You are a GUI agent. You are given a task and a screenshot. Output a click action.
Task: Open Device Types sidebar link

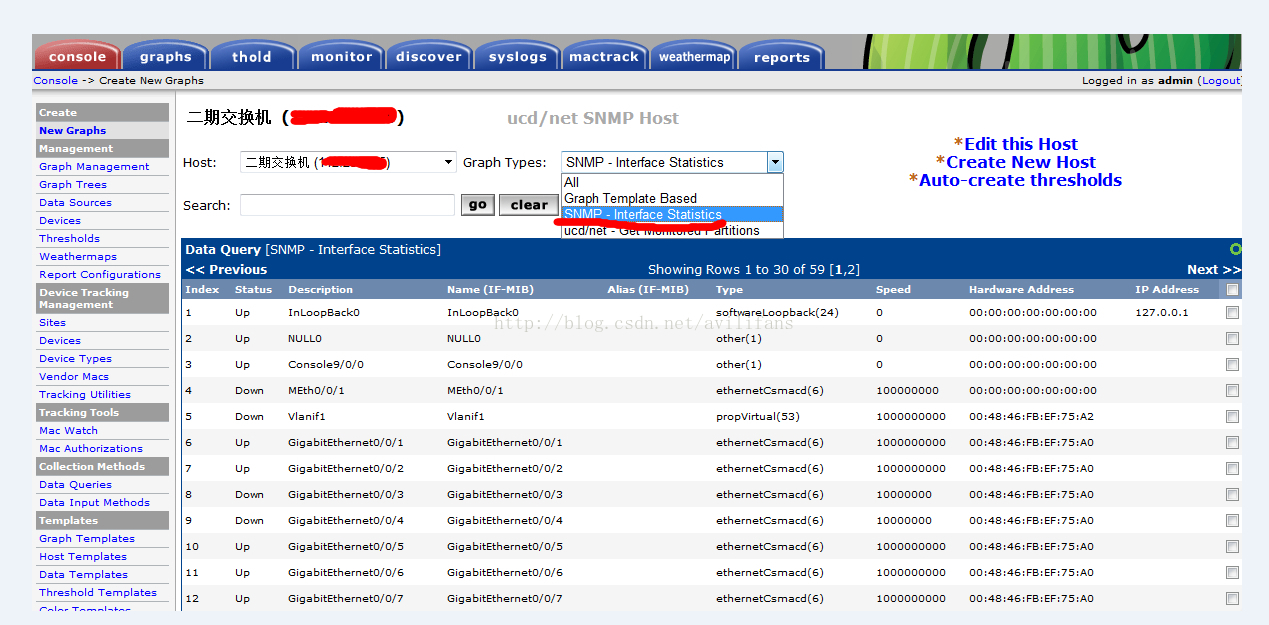click(x=75, y=358)
